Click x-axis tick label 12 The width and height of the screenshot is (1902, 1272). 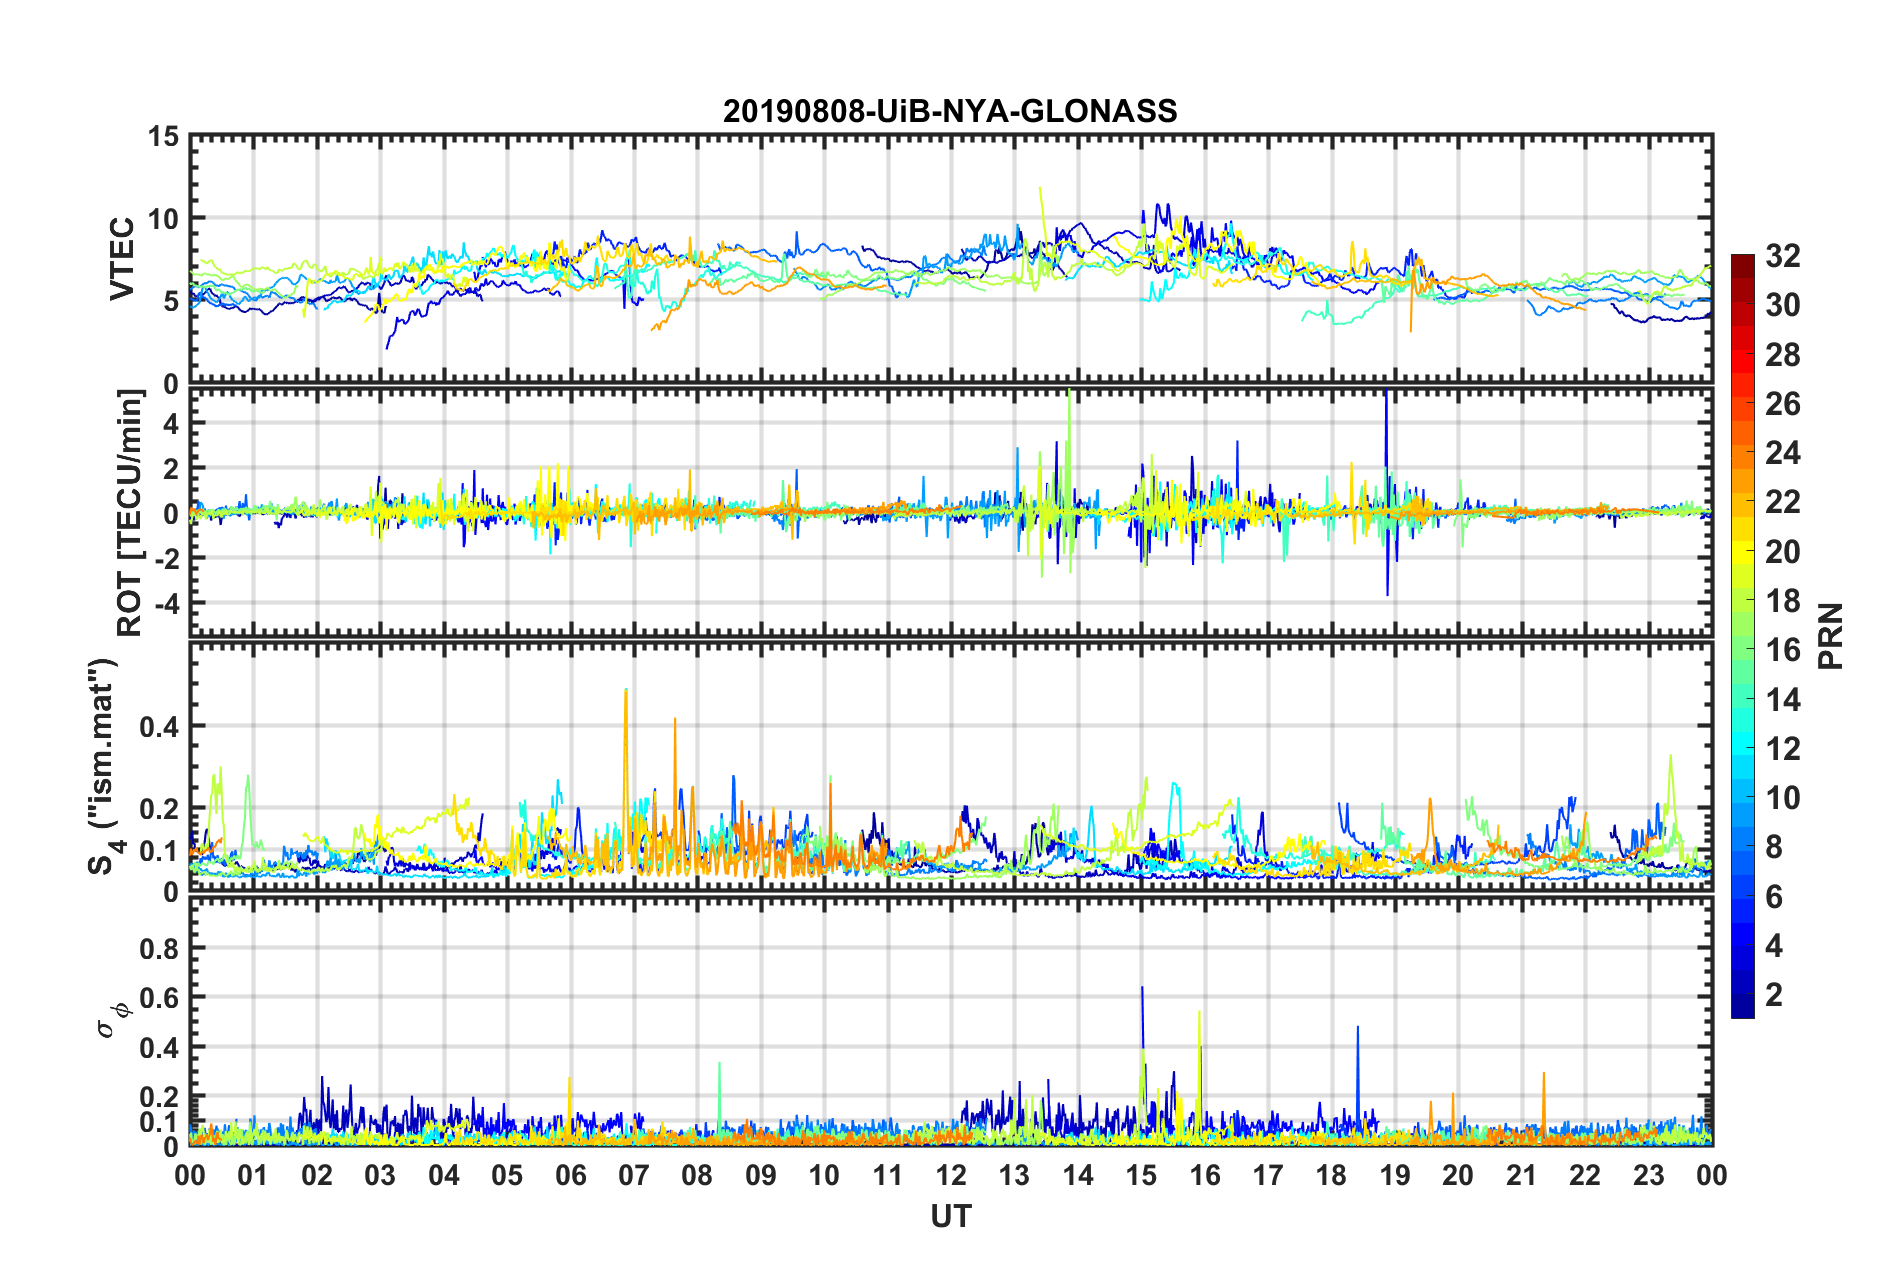coord(950,1175)
